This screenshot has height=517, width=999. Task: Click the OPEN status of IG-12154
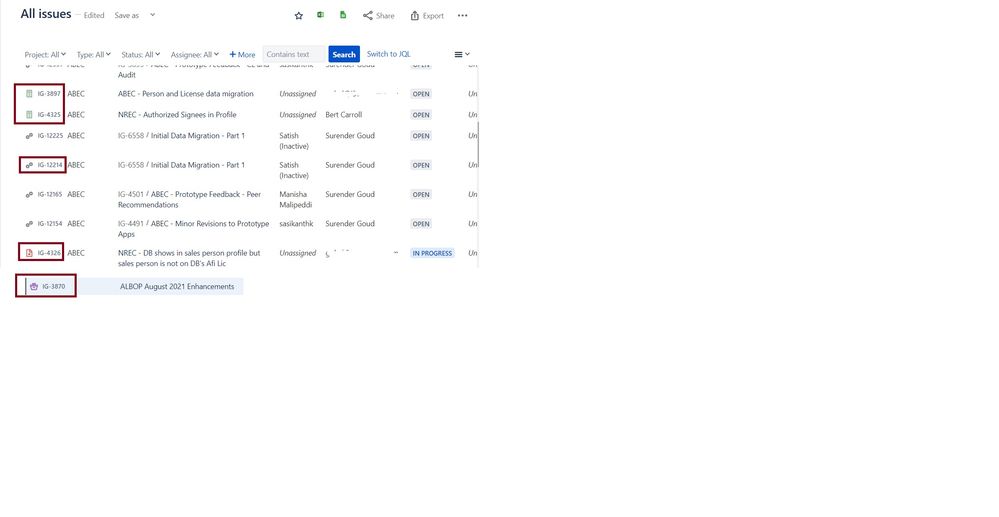pos(420,224)
